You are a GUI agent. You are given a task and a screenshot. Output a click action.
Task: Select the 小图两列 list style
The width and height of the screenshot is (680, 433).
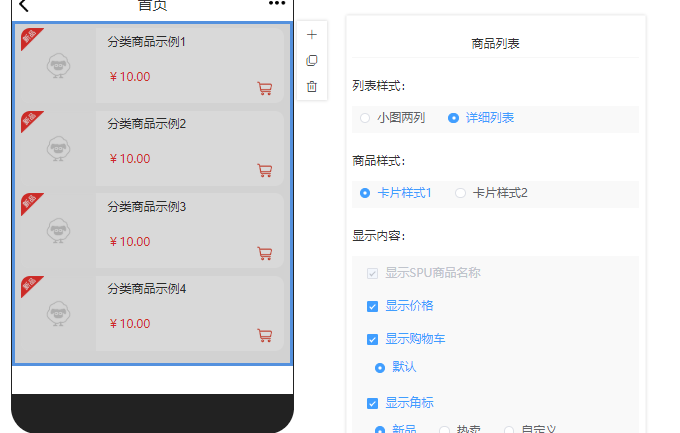tap(365, 118)
